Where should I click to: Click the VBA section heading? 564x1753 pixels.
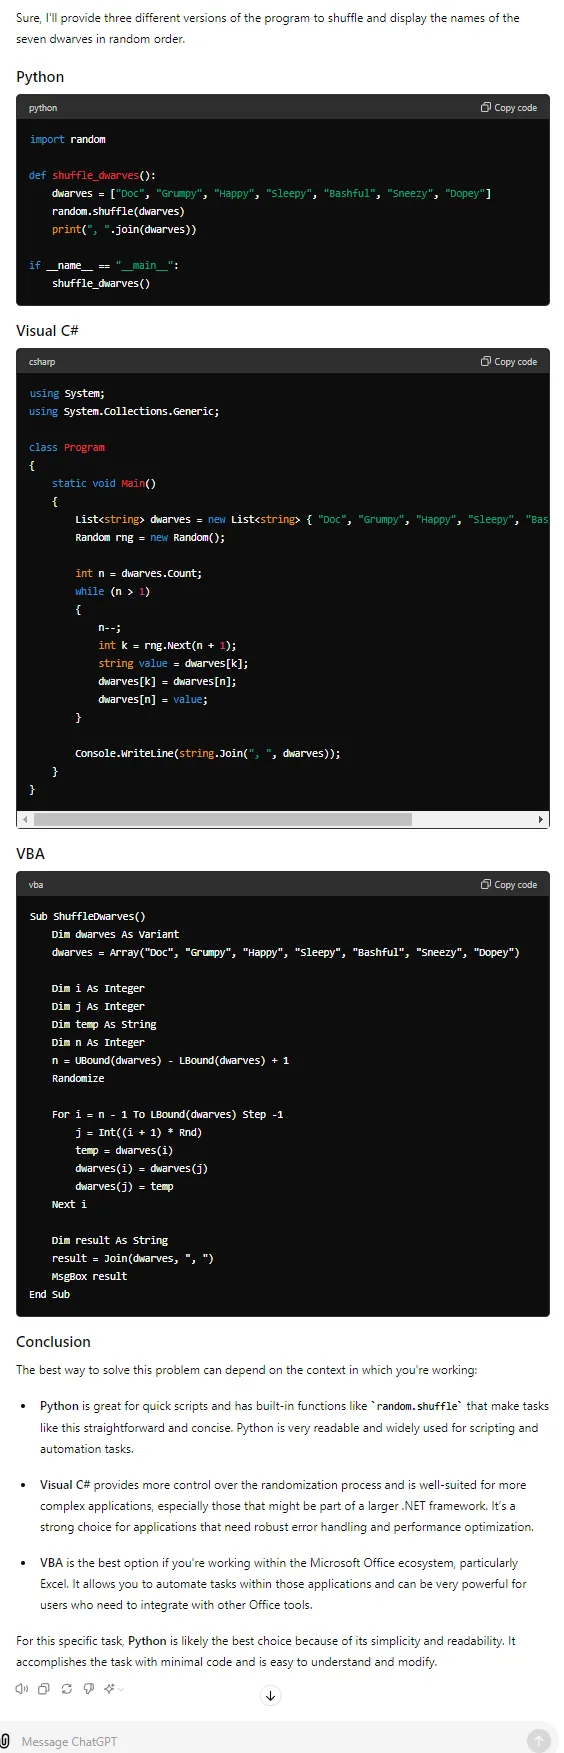click(x=30, y=854)
